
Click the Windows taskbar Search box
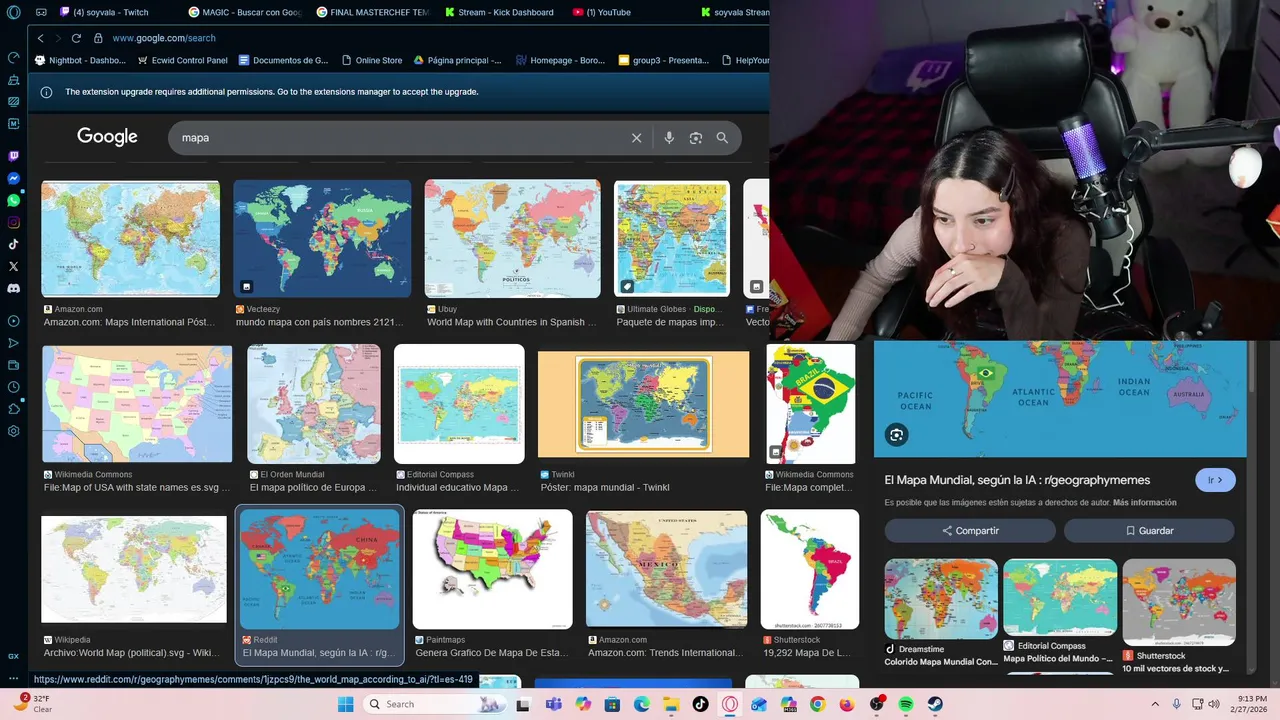coord(435,704)
